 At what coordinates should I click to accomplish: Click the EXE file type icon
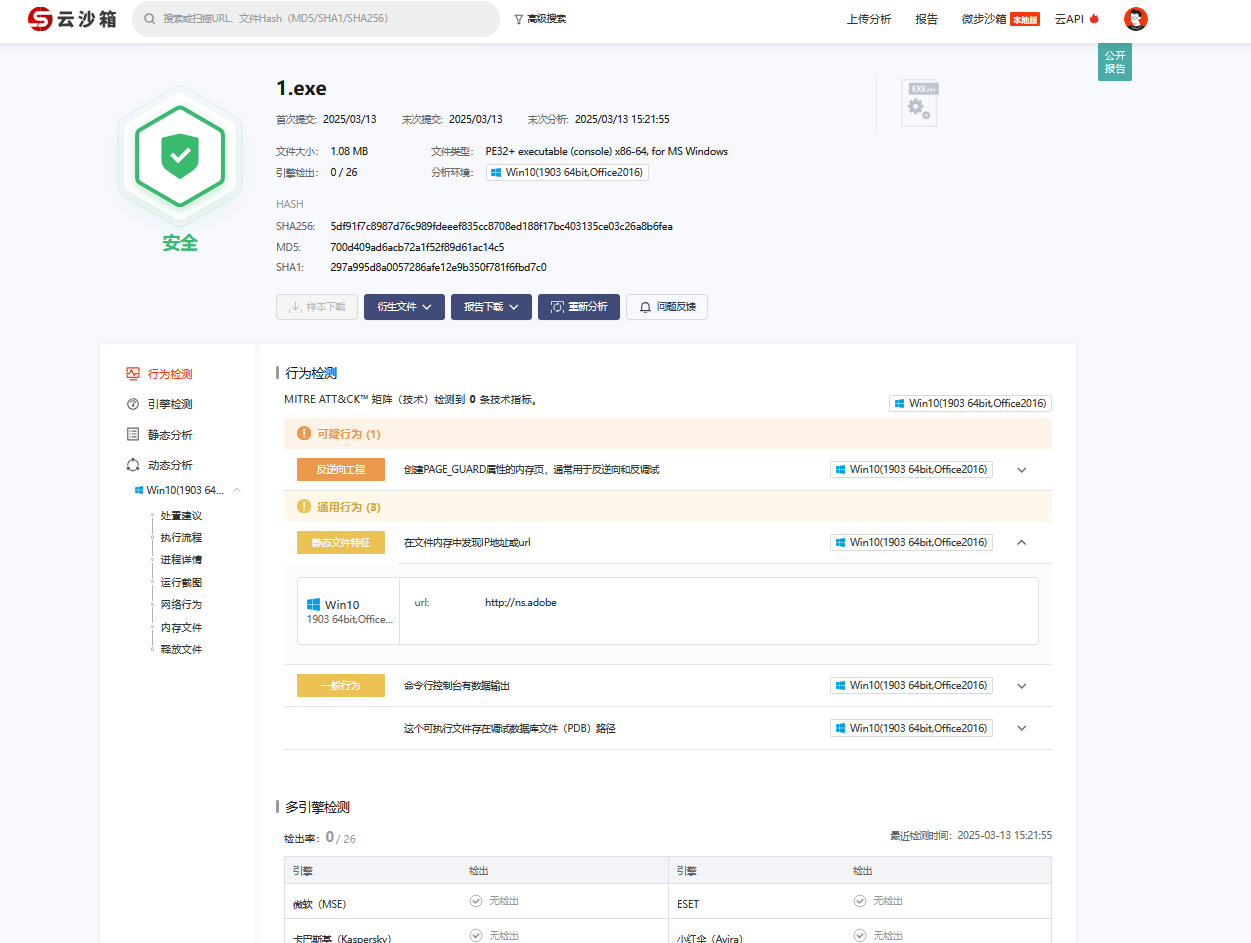point(919,103)
